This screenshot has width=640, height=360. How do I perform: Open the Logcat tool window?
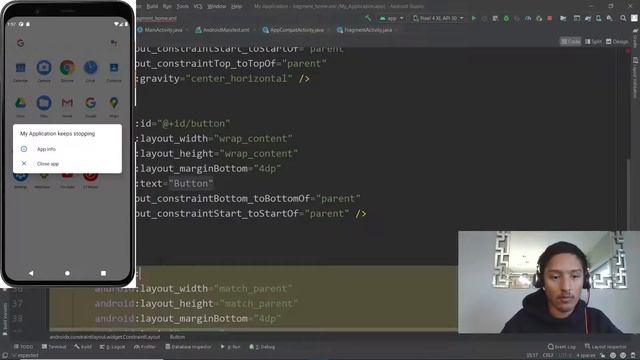click(113, 347)
